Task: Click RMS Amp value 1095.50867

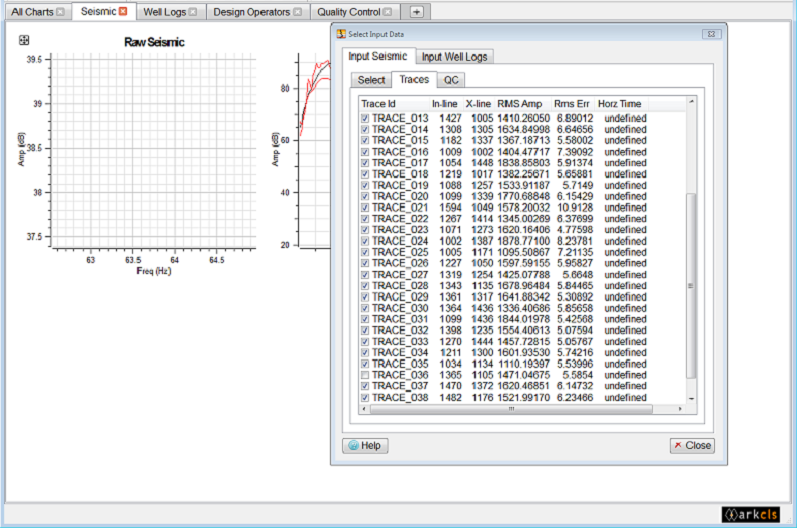Action: [x=524, y=253]
